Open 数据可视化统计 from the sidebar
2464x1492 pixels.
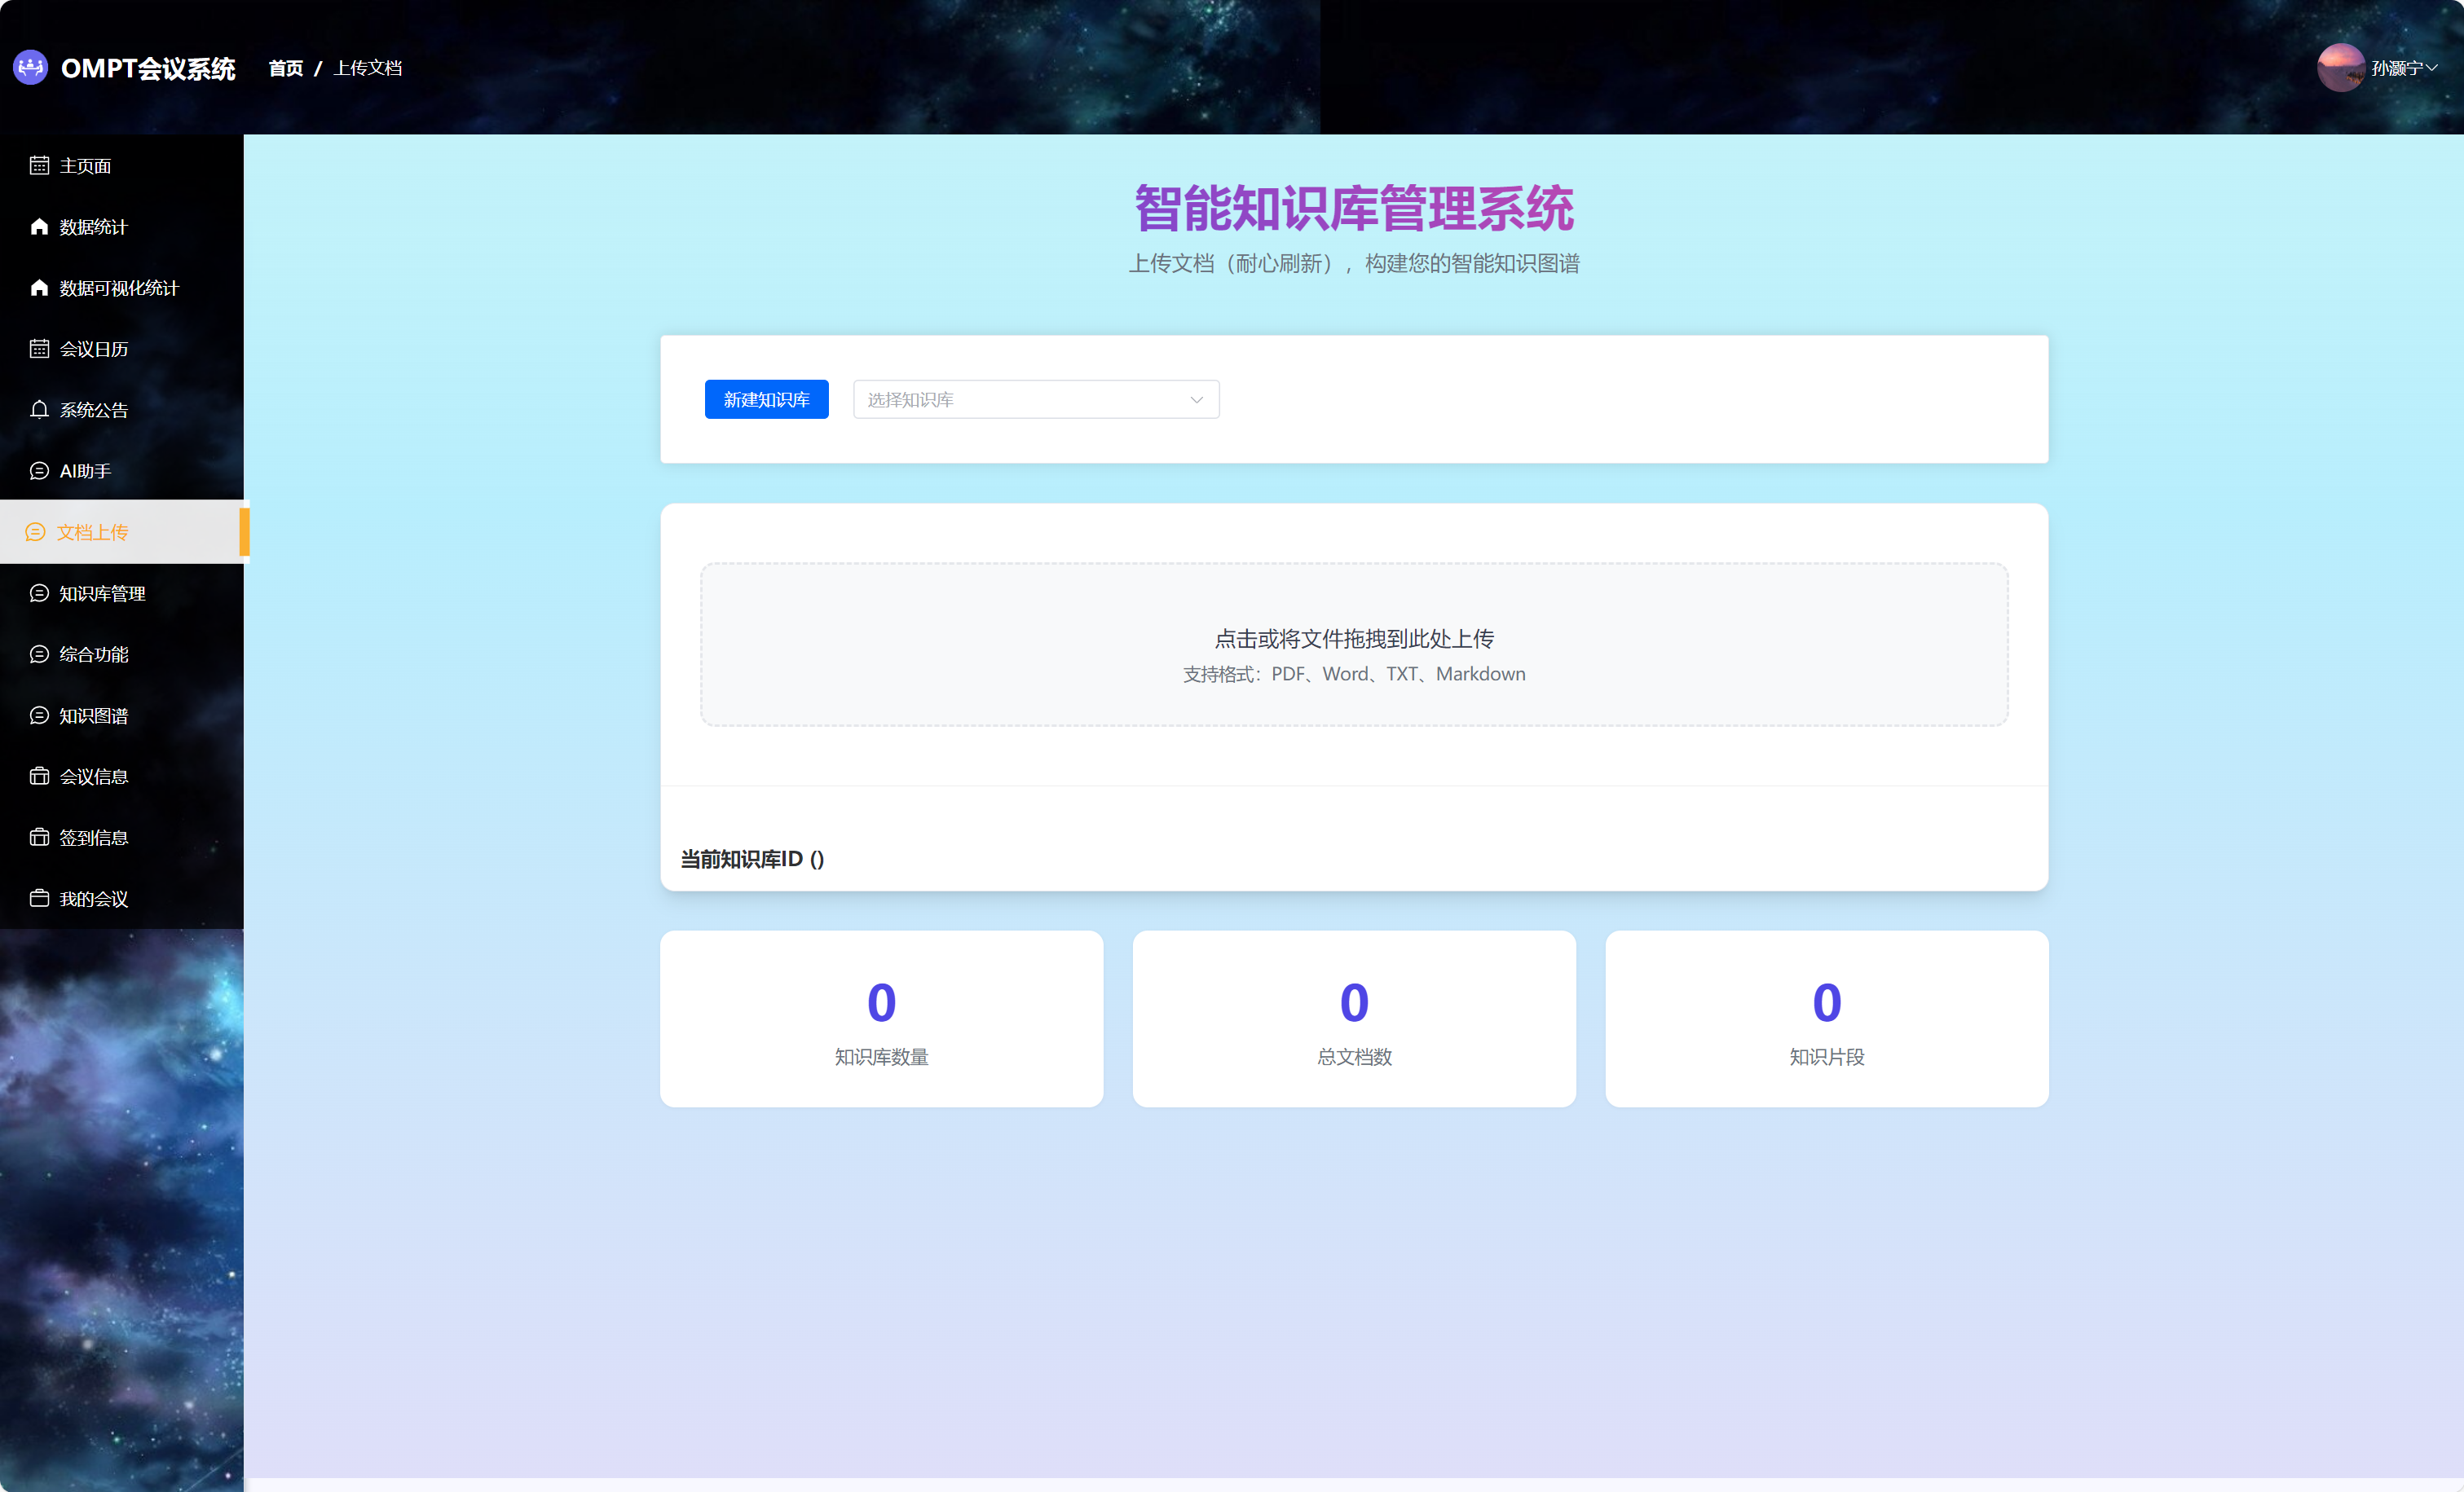pyautogui.click(x=122, y=288)
